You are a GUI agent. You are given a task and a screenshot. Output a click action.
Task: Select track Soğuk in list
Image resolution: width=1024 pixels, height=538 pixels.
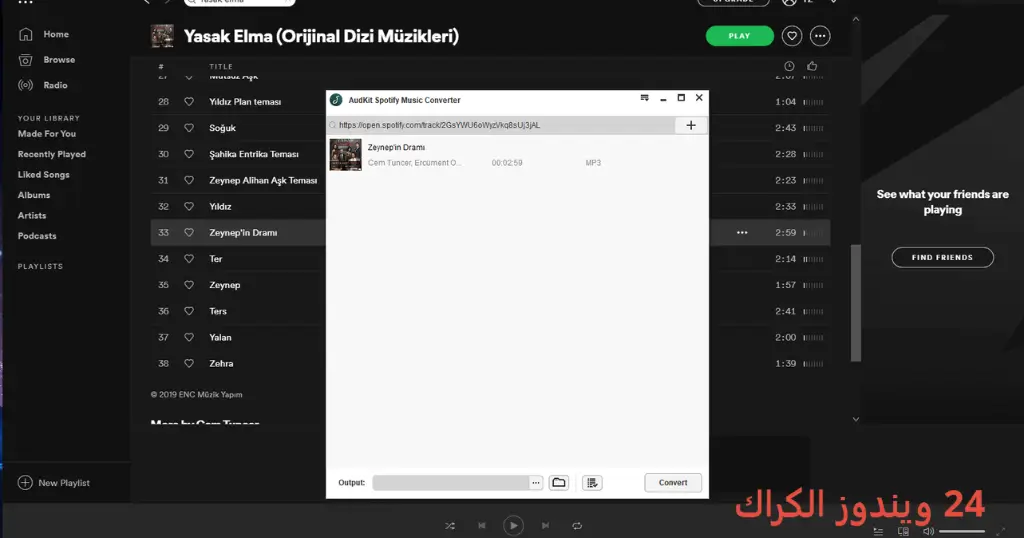coord(222,128)
